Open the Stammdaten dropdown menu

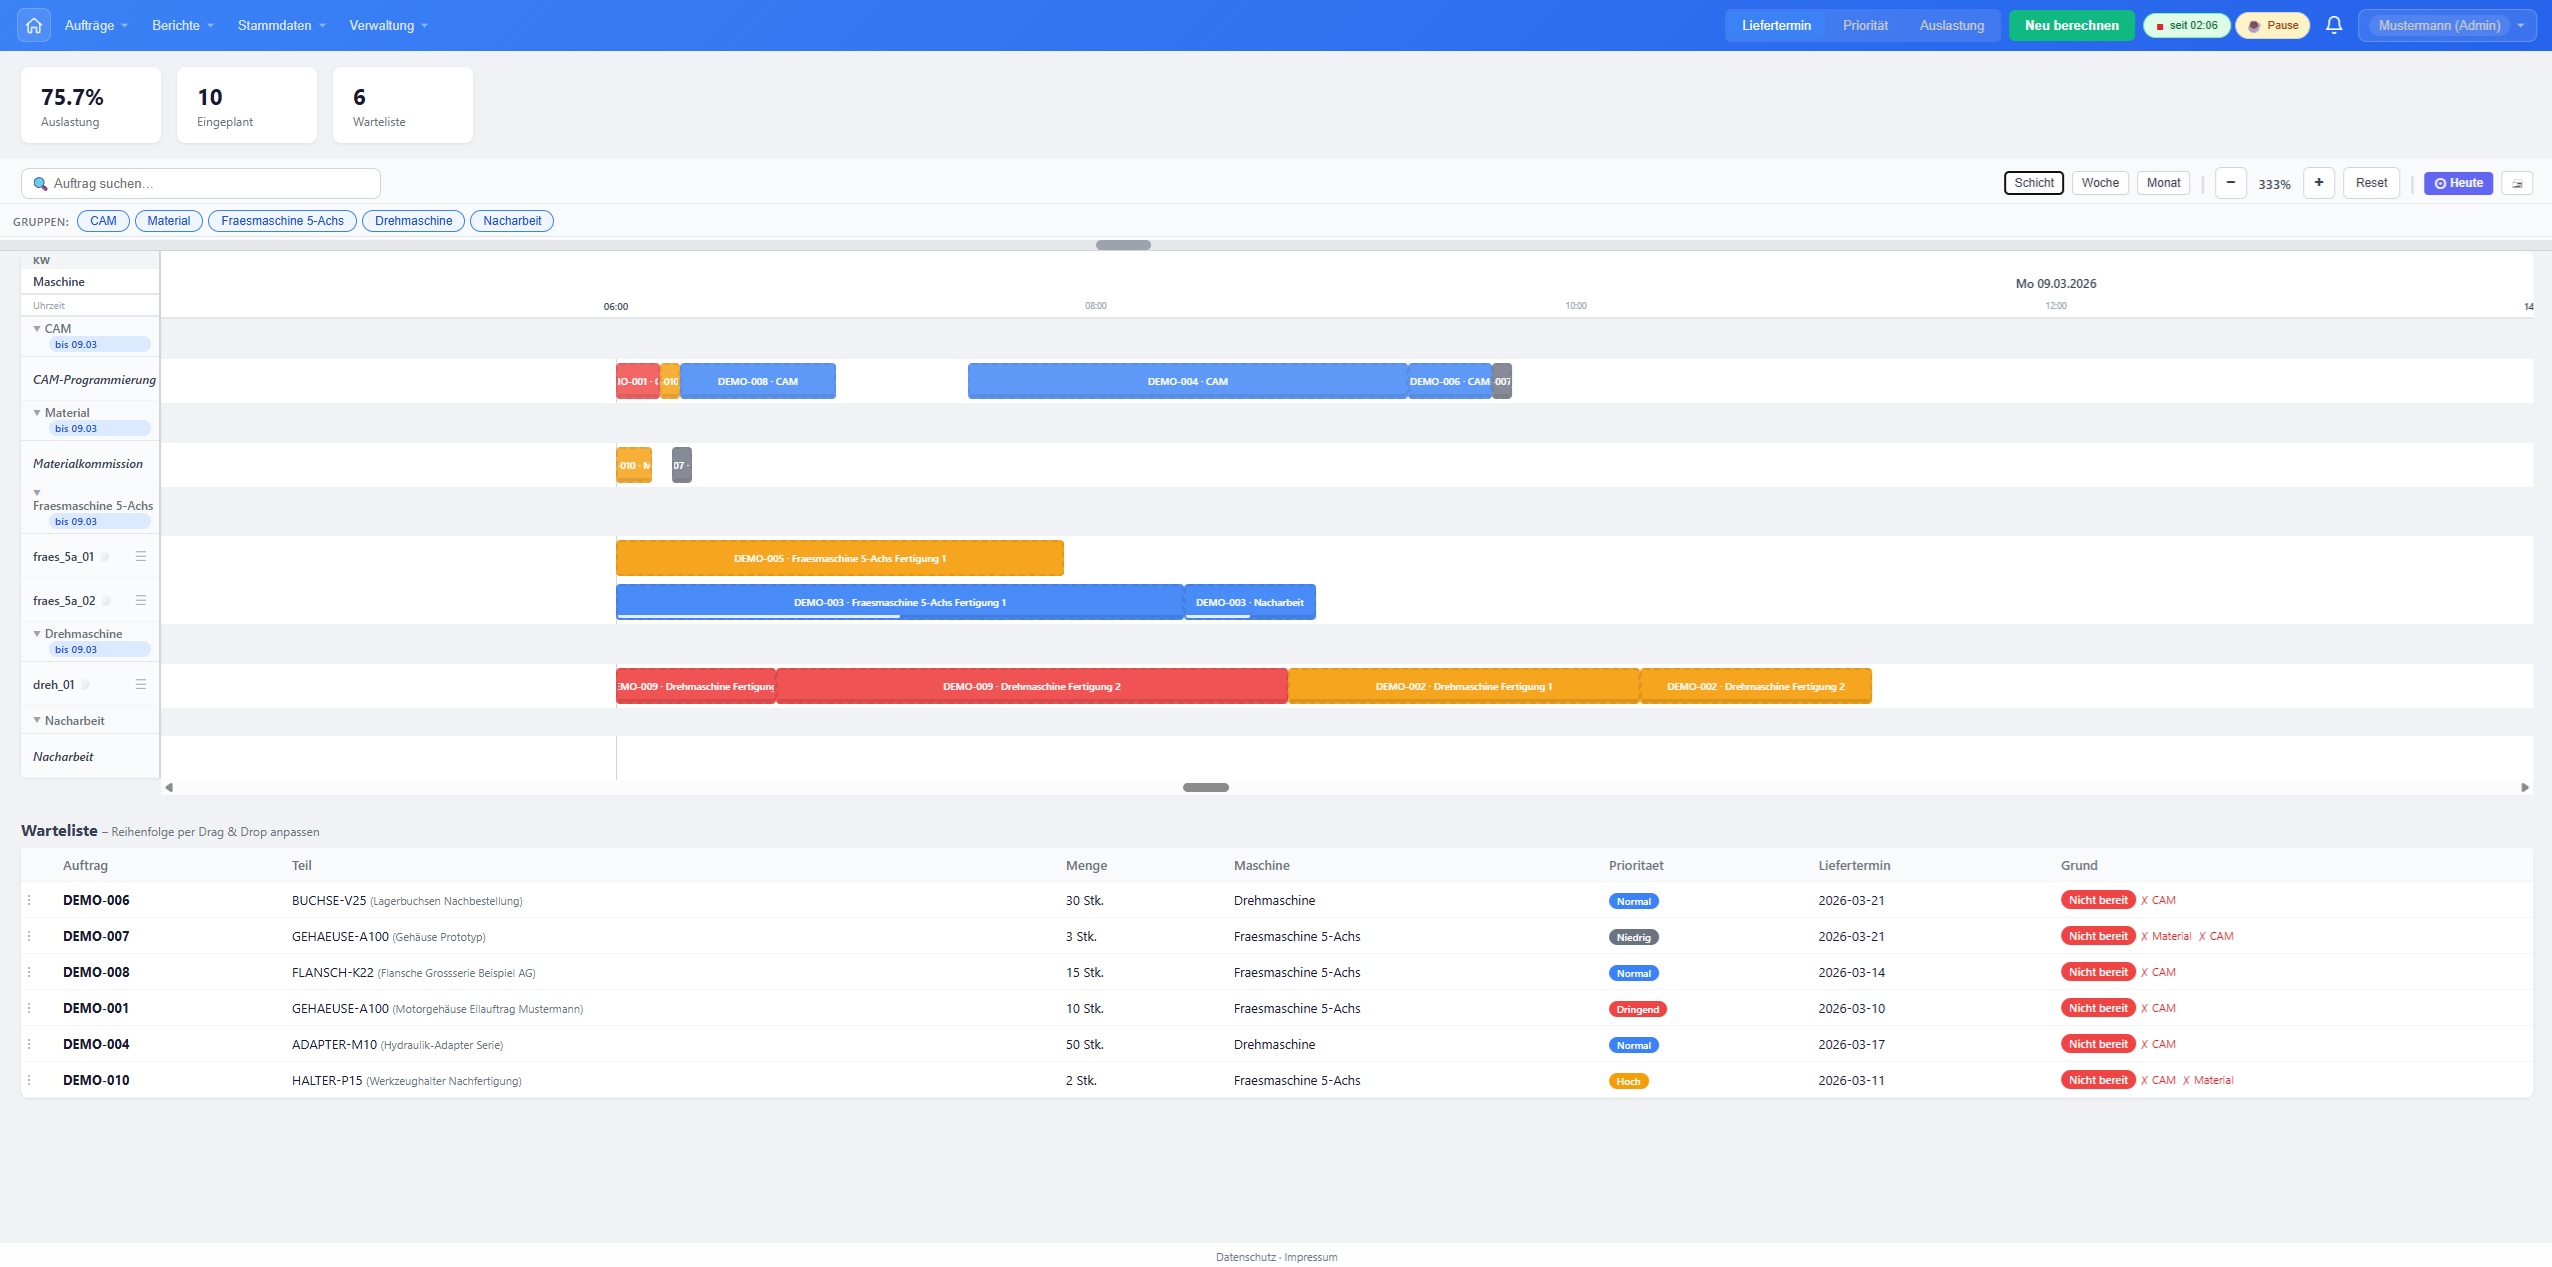[x=282, y=25]
